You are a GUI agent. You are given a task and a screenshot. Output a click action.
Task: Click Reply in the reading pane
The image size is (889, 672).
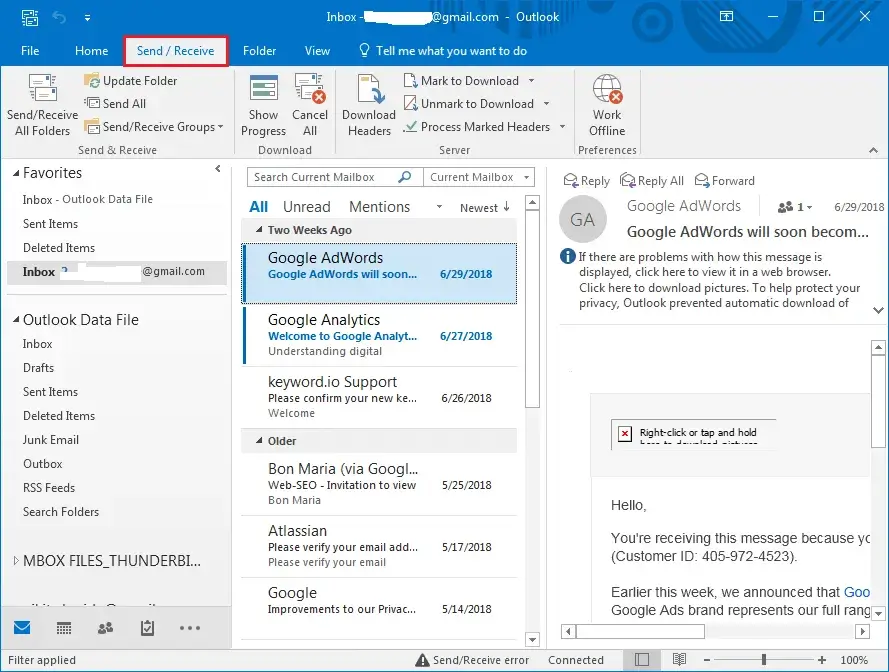(x=586, y=181)
